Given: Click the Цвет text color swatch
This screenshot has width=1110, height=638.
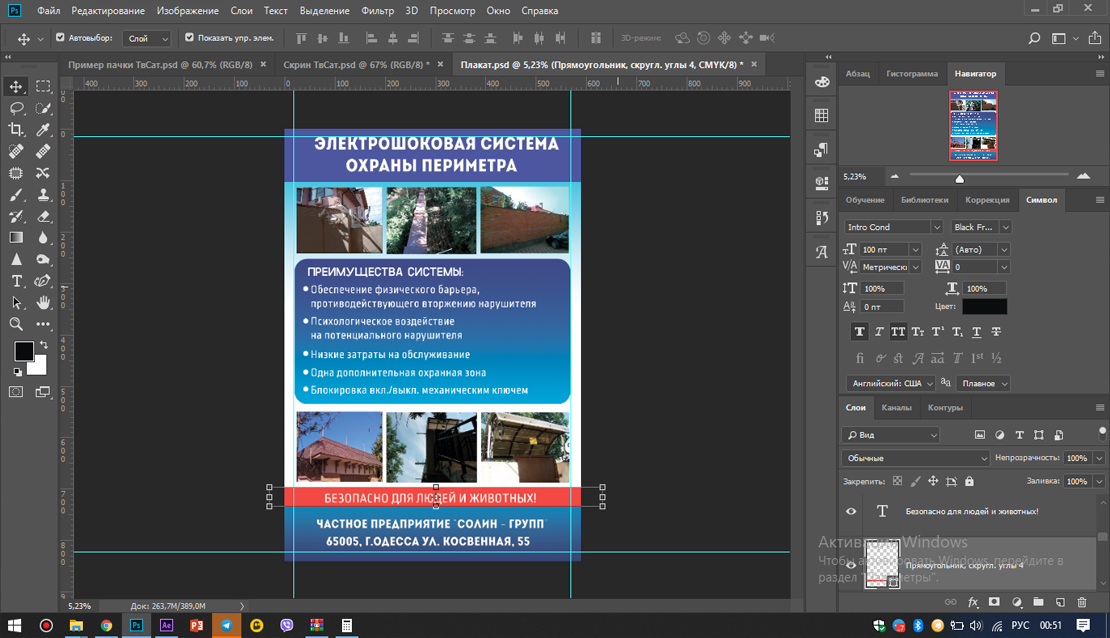Looking at the screenshot, I should (x=984, y=306).
